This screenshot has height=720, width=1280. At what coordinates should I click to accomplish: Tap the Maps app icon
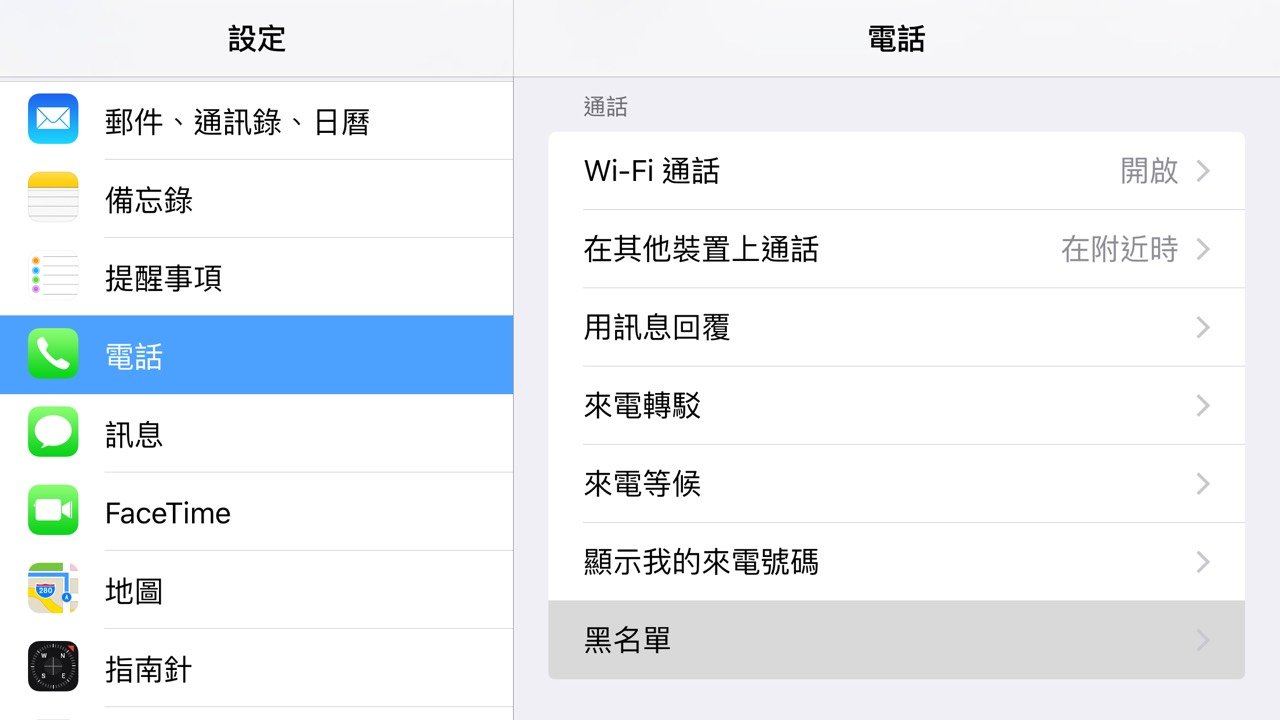click(53, 588)
